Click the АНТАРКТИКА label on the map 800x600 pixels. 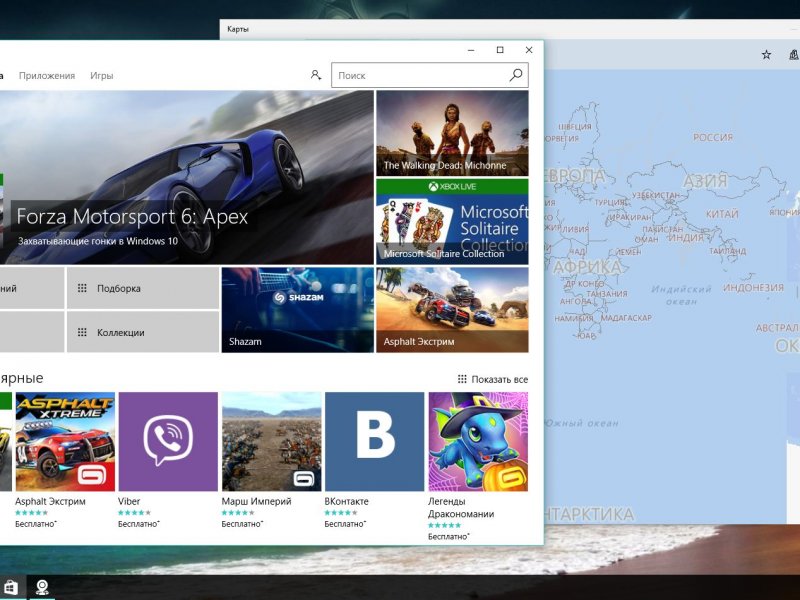click(x=589, y=514)
